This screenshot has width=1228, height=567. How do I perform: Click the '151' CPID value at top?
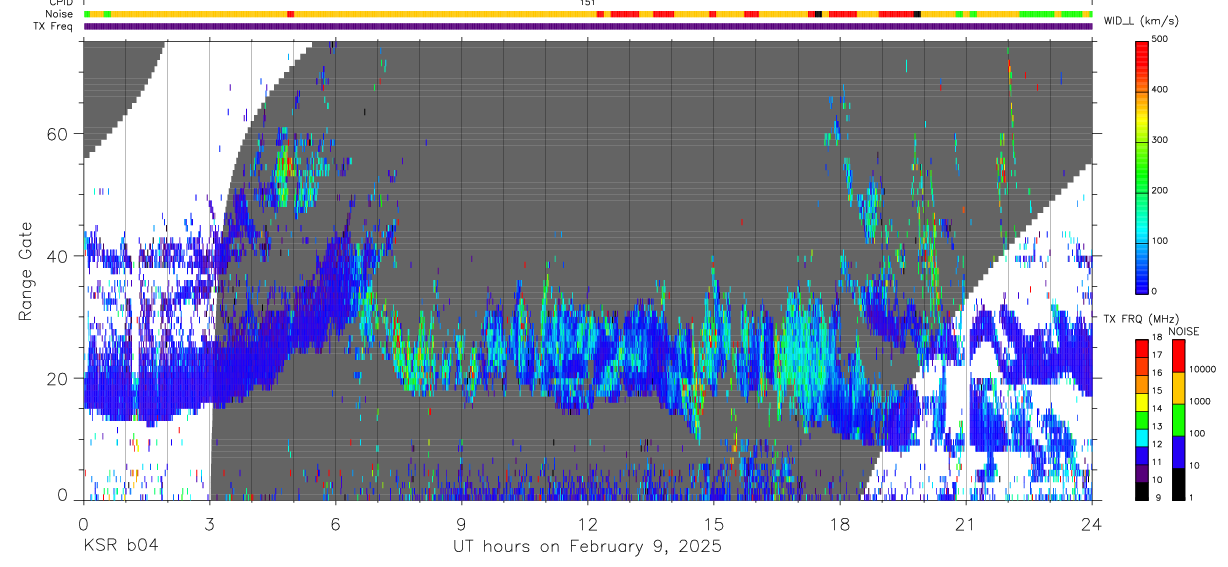pyautogui.click(x=588, y=3)
